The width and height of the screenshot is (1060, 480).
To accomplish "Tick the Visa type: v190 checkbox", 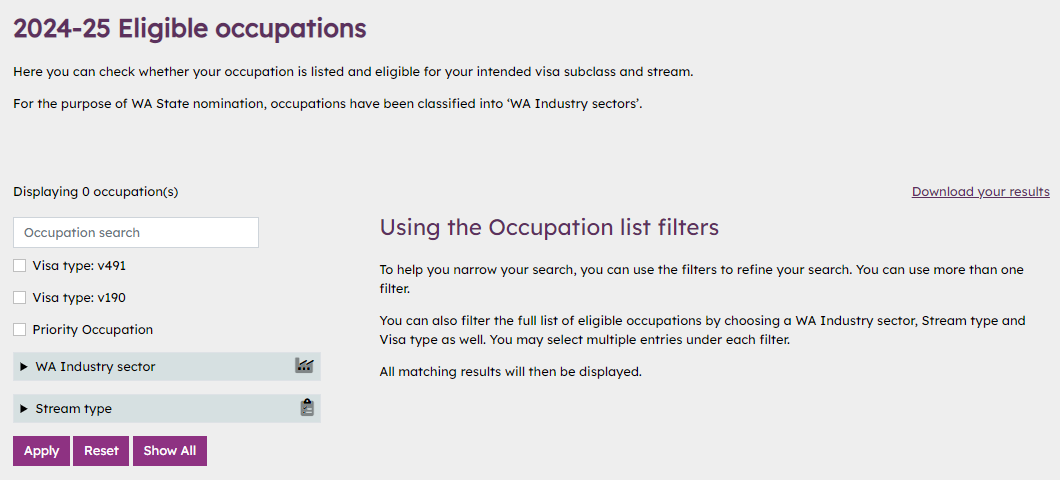I will [x=20, y=297].
